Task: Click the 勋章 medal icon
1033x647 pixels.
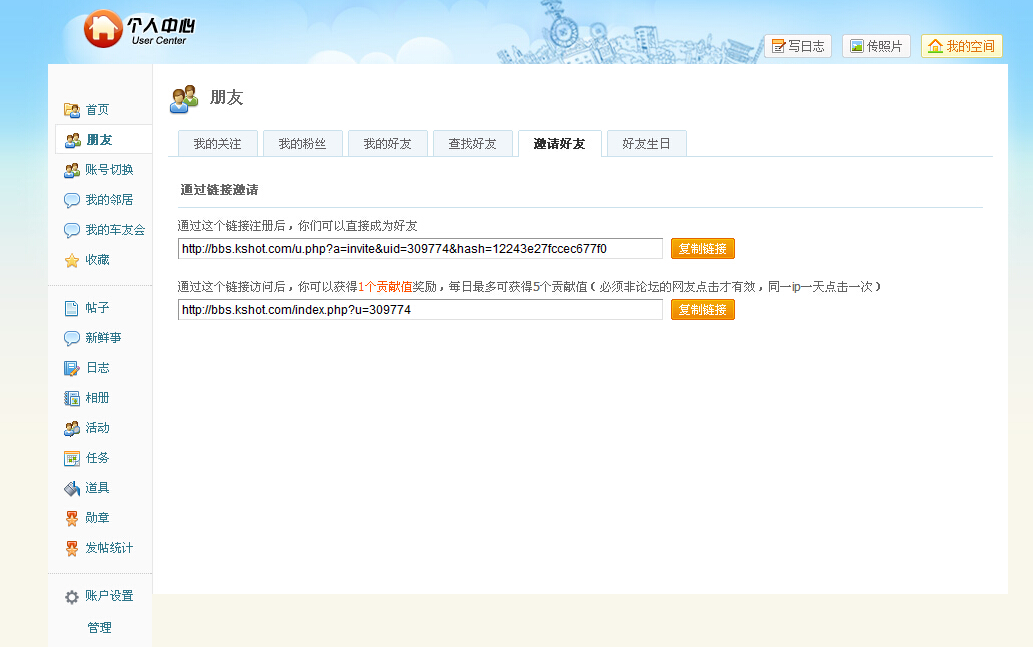Action: coord(71,519)
